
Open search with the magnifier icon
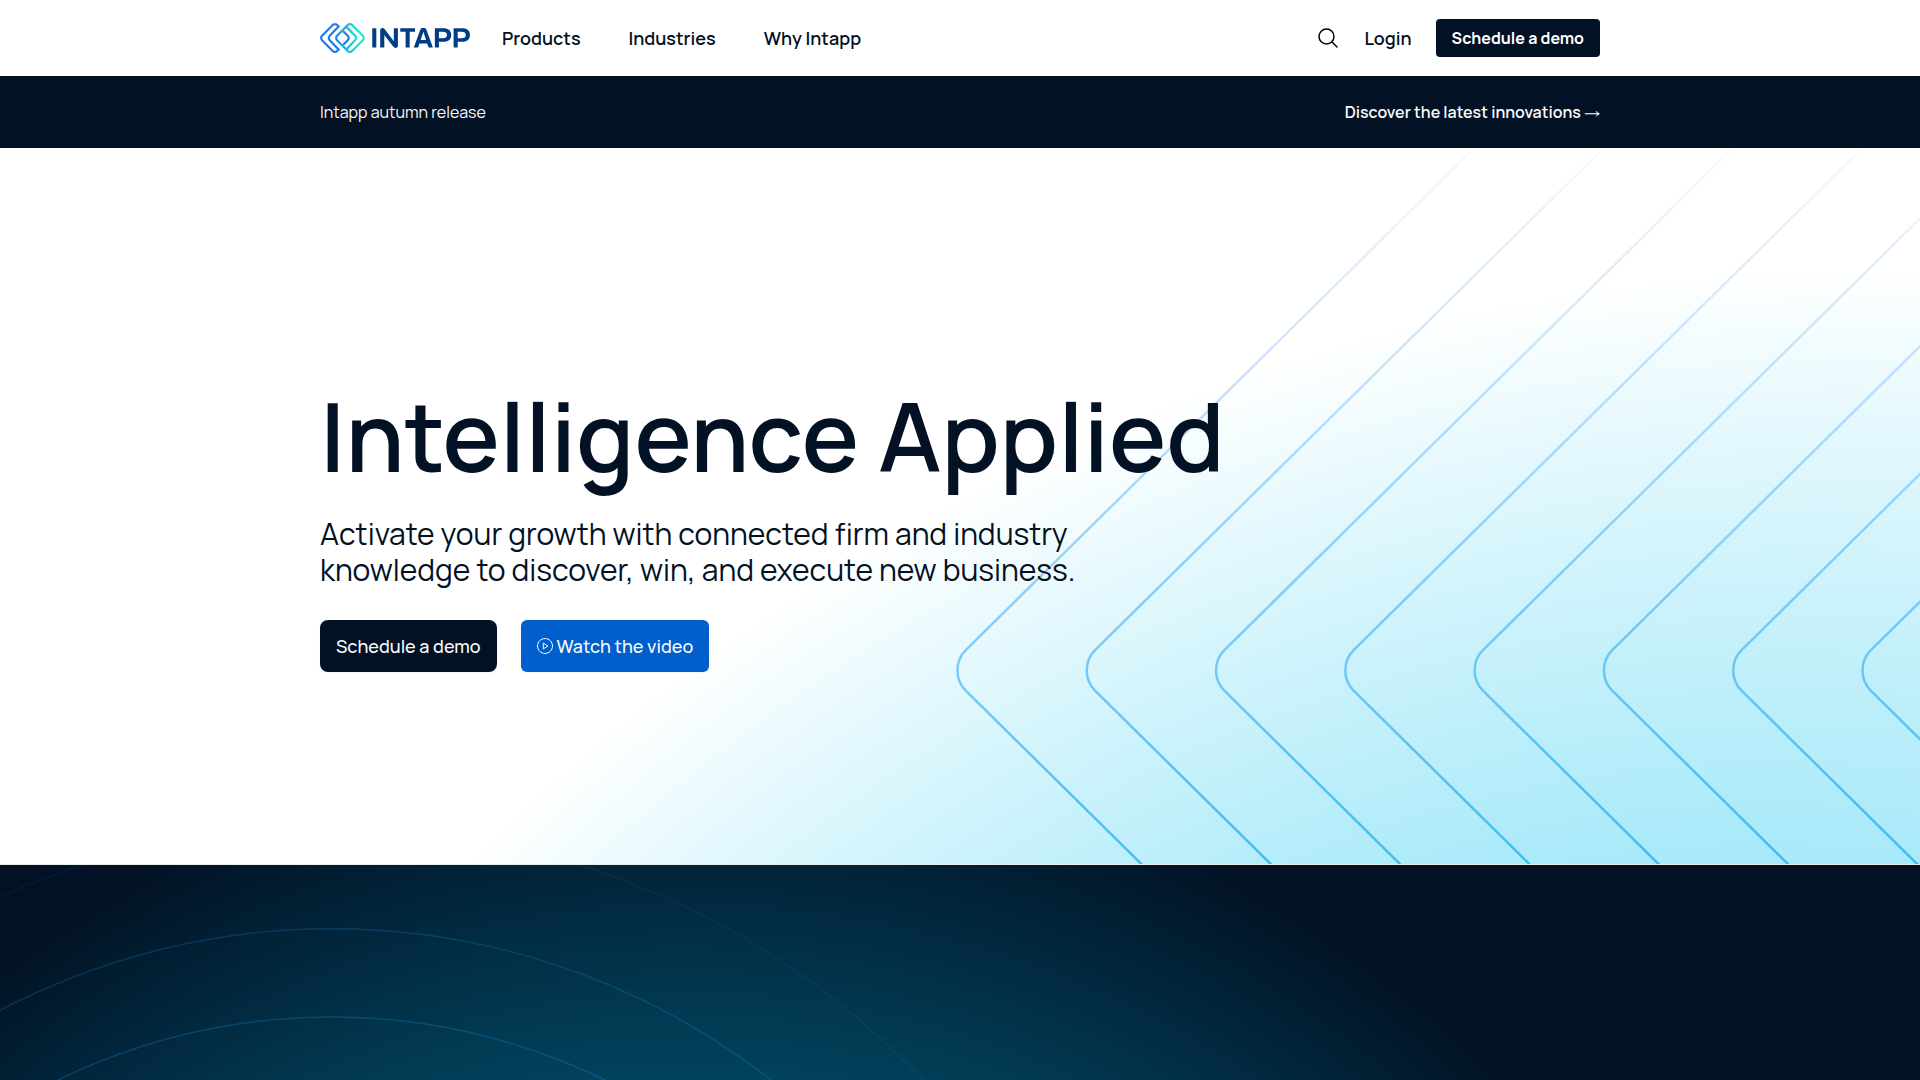[1327, 38]
